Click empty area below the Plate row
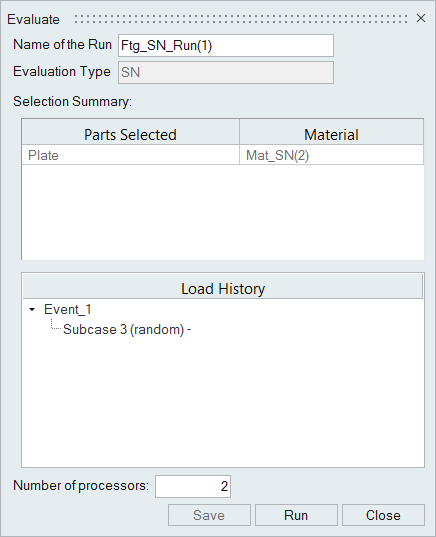The width and height of the screenshot is (436, 537). [223, 212]
